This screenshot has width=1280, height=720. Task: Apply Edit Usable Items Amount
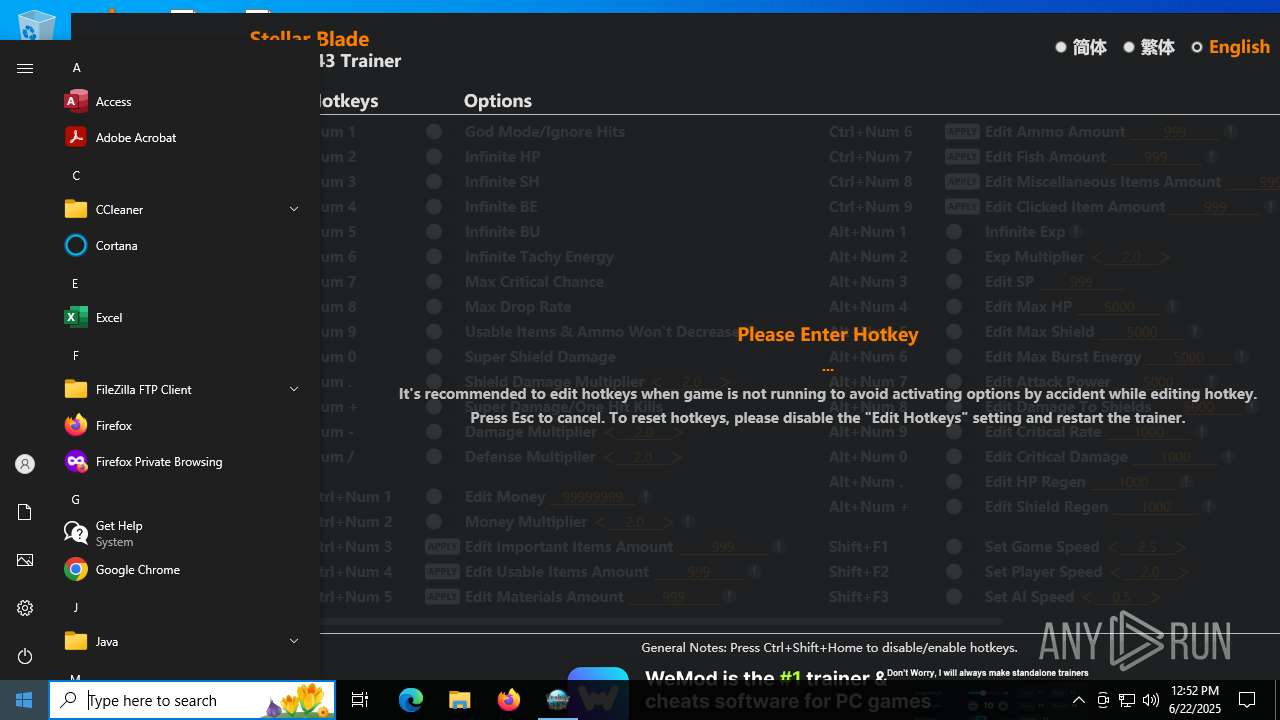tap(442, 571)
